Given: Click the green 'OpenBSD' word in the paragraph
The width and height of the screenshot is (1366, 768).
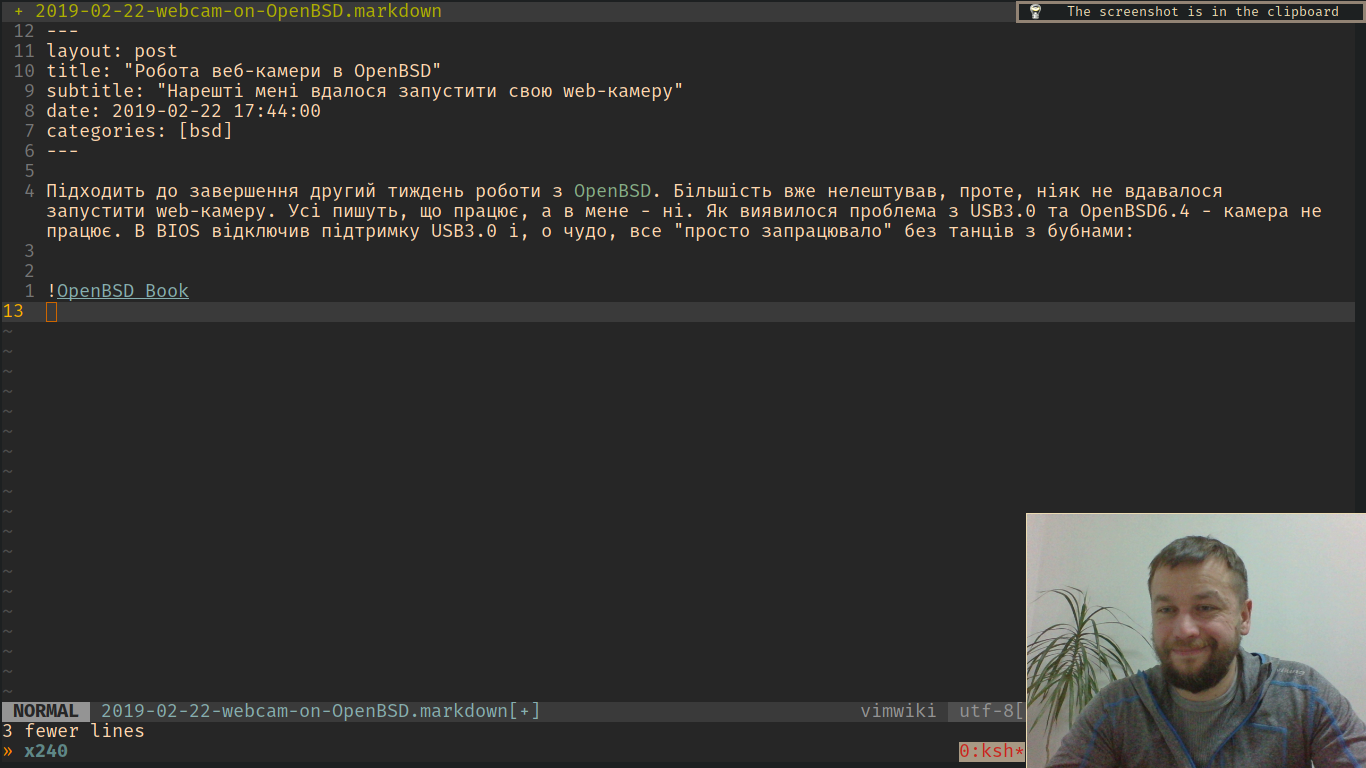Looking at the screenshot, I should point(612,191).
